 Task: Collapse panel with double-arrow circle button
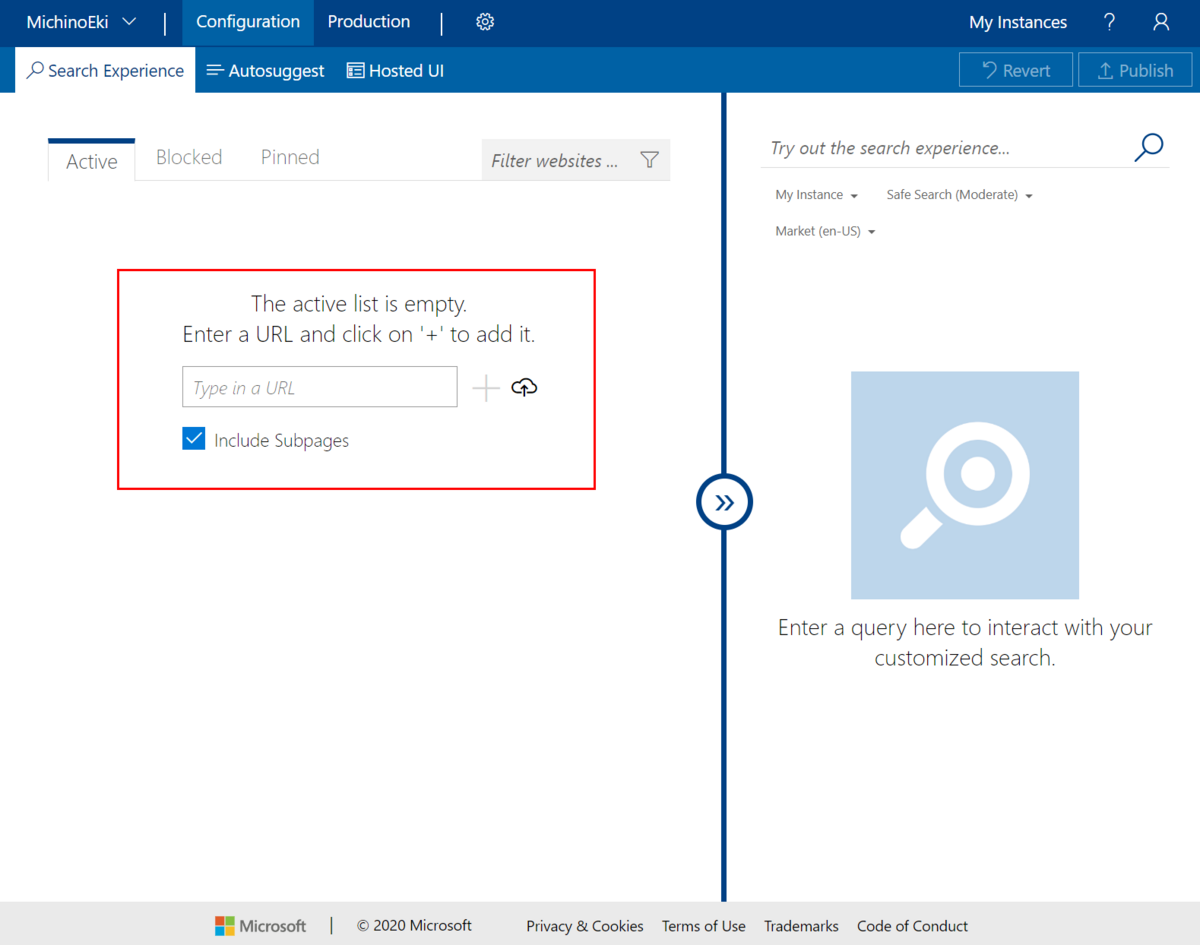pyautogui.click(x=724, y=502)
